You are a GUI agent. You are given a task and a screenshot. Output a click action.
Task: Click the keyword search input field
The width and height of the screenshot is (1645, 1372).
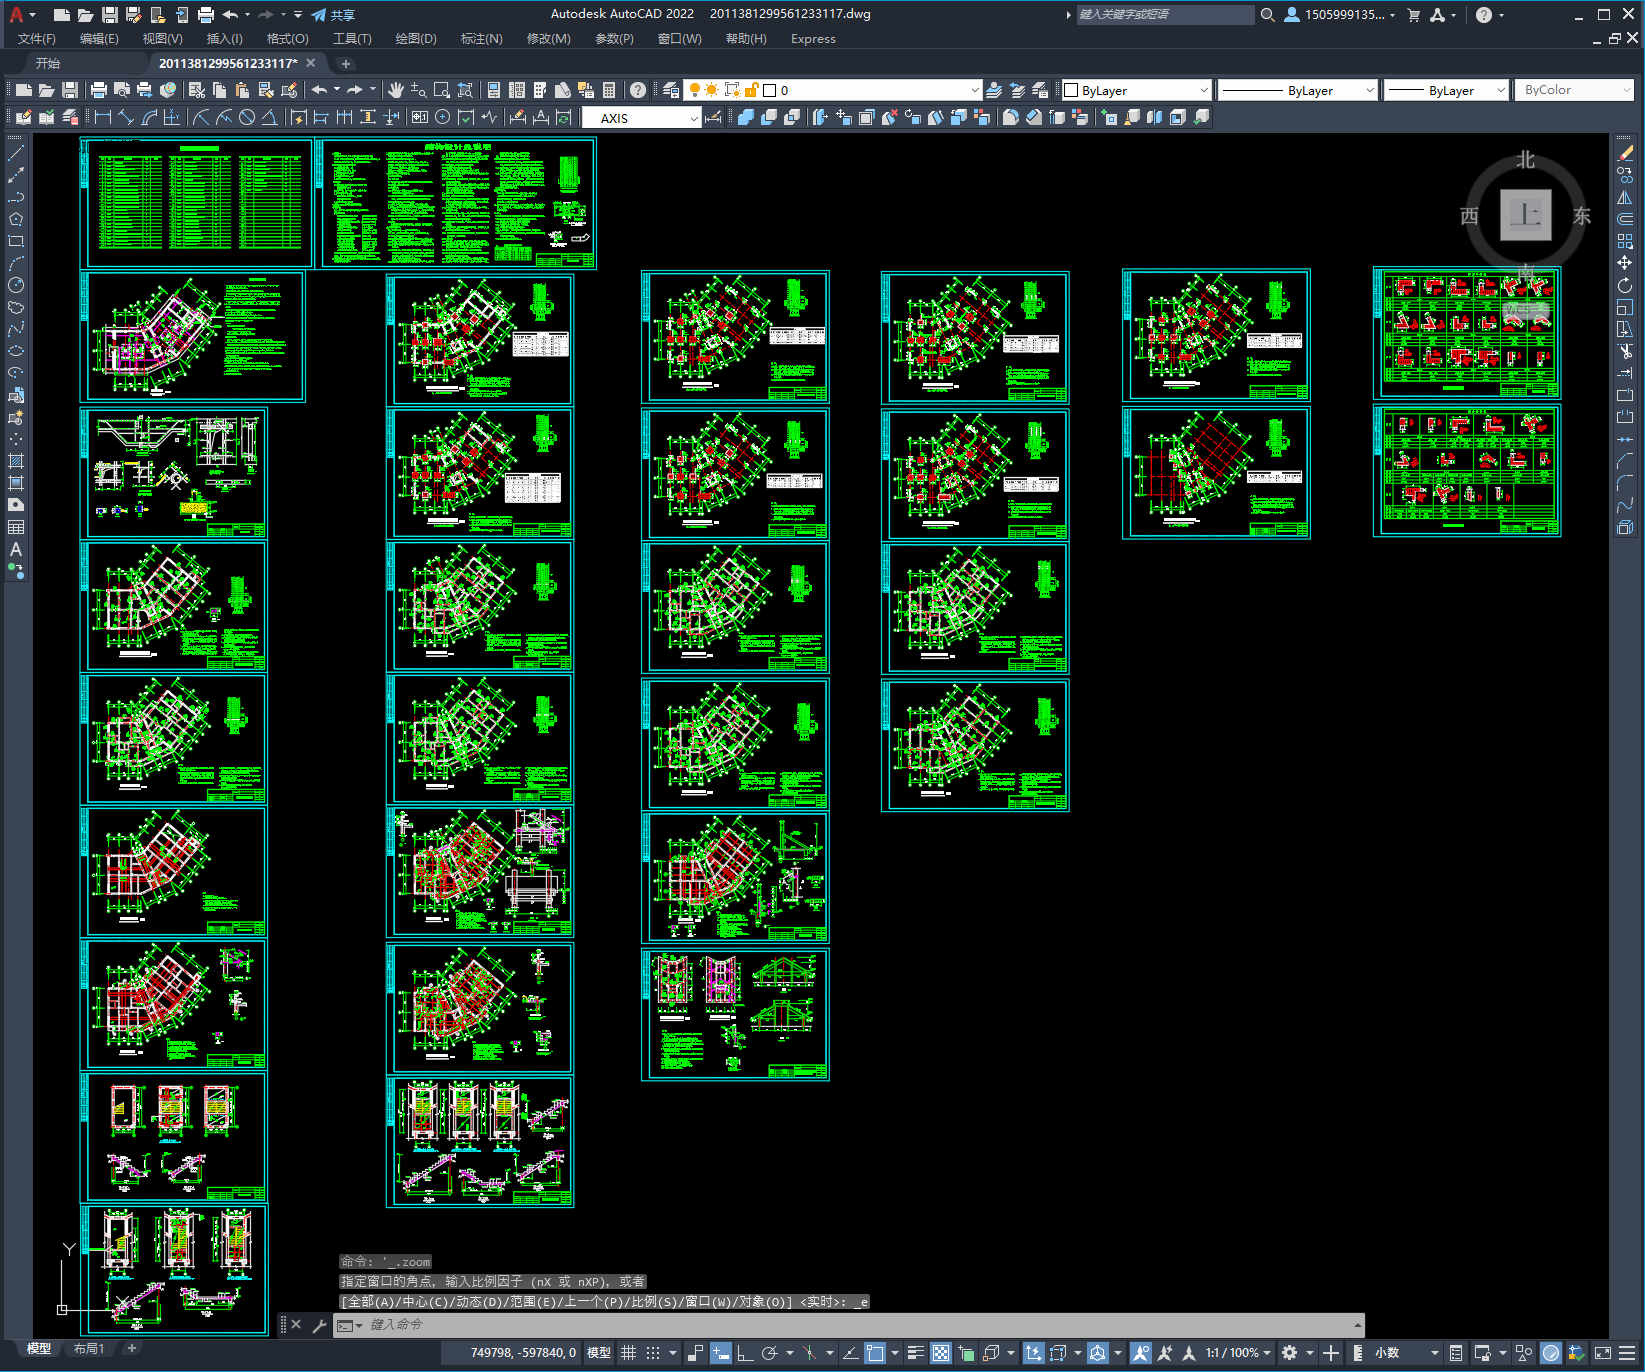click(1165, 14)
